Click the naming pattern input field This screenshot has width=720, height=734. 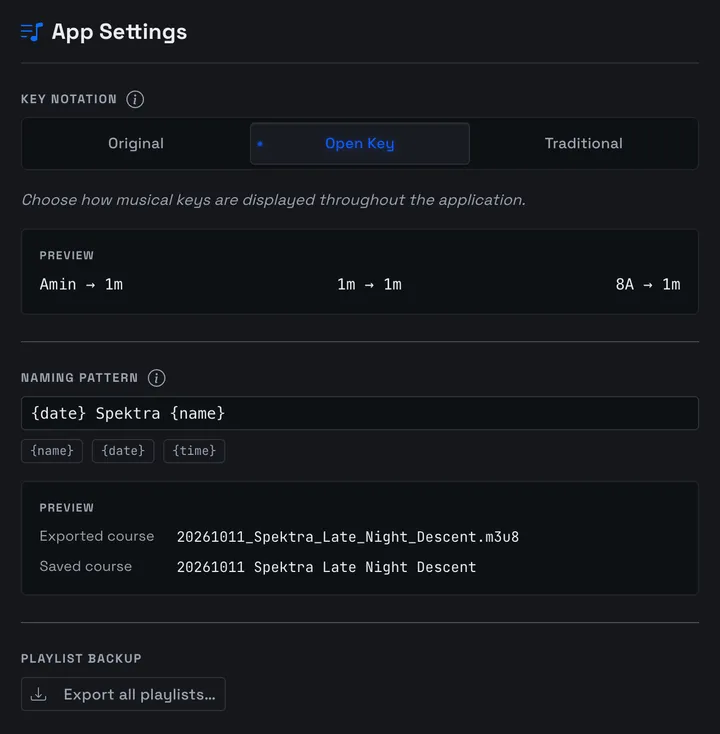(360, 413)
